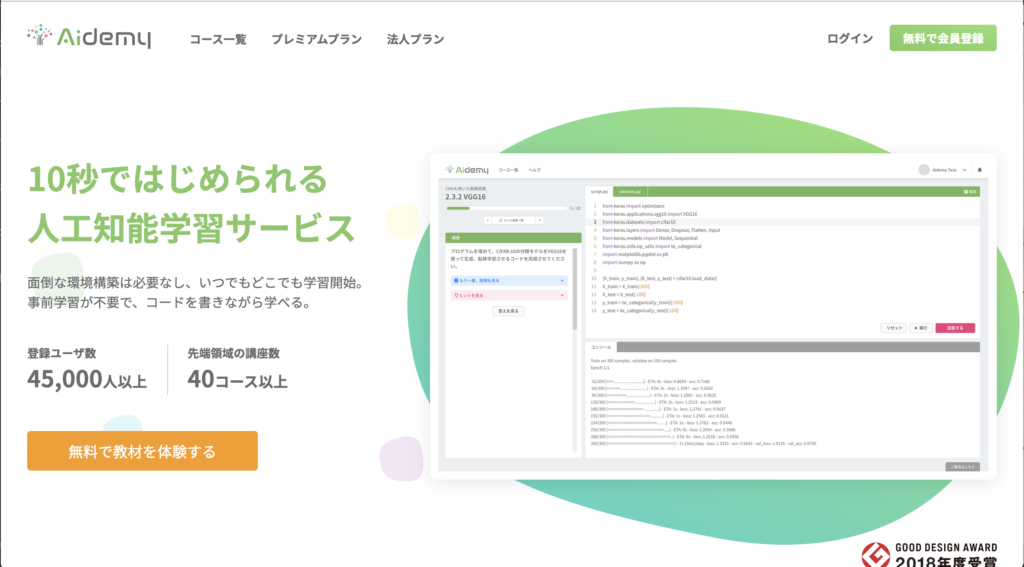
Task: Click the lesson progress bar in the preview
Action: click(x=507, y=208)
